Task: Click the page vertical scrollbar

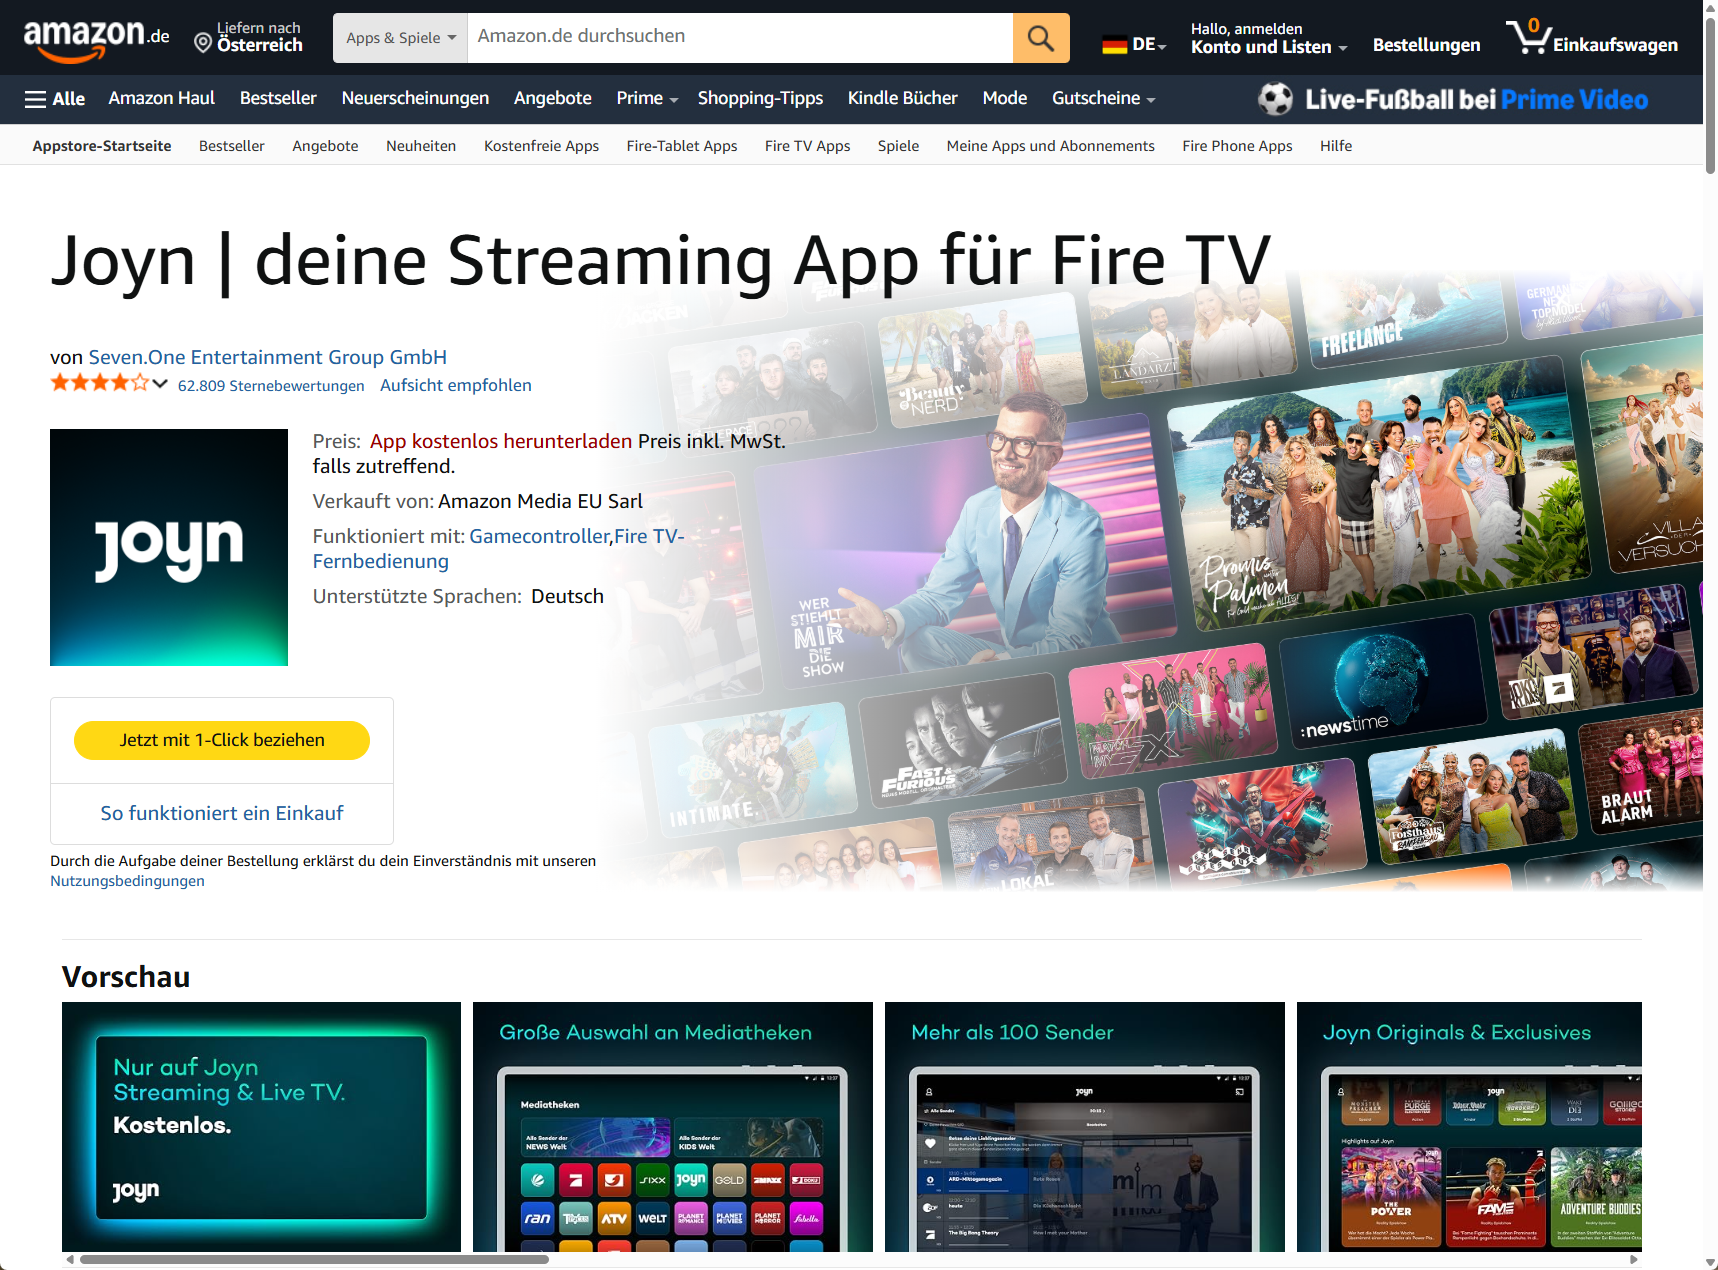Action: (x=1710, y=95)
